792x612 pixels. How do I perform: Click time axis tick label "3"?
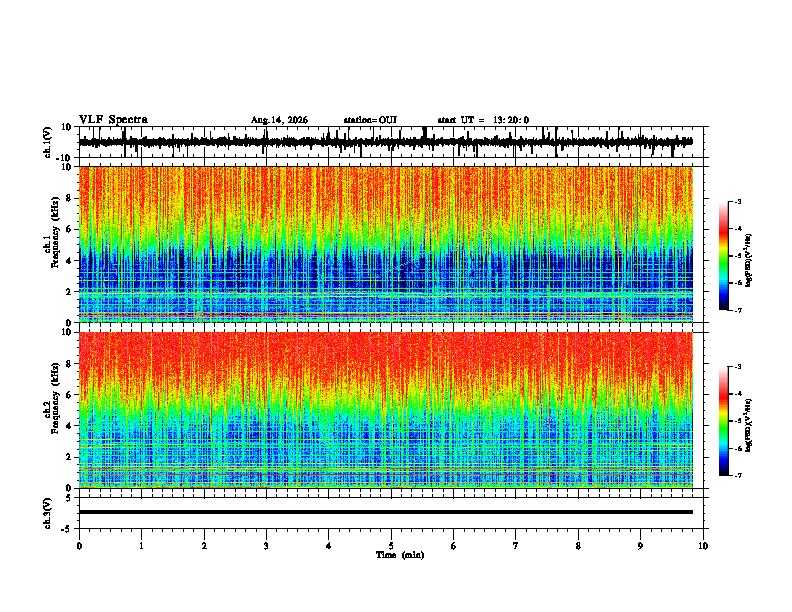[x=266, y=546]
